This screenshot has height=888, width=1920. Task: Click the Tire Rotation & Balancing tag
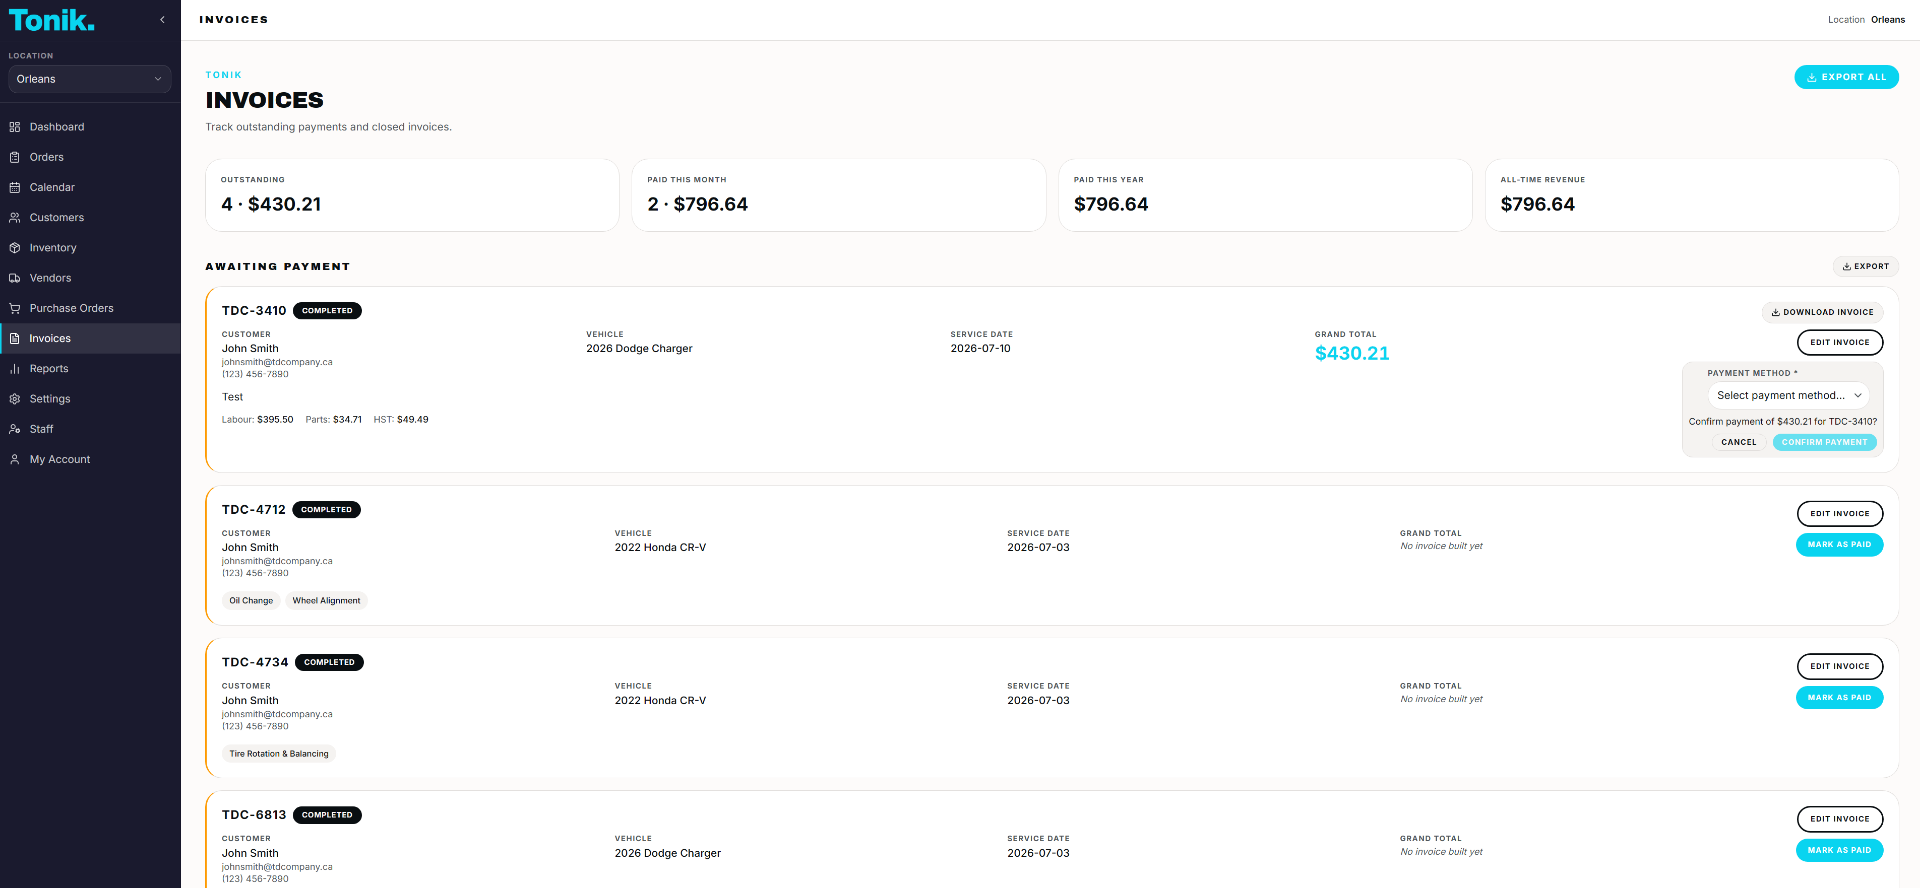coord(279,754)
